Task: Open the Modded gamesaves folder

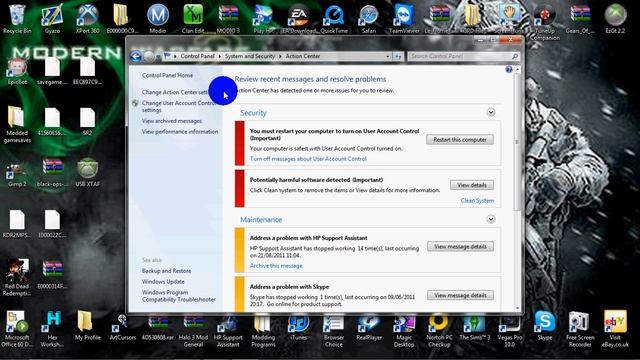Action: pos(17,124)
